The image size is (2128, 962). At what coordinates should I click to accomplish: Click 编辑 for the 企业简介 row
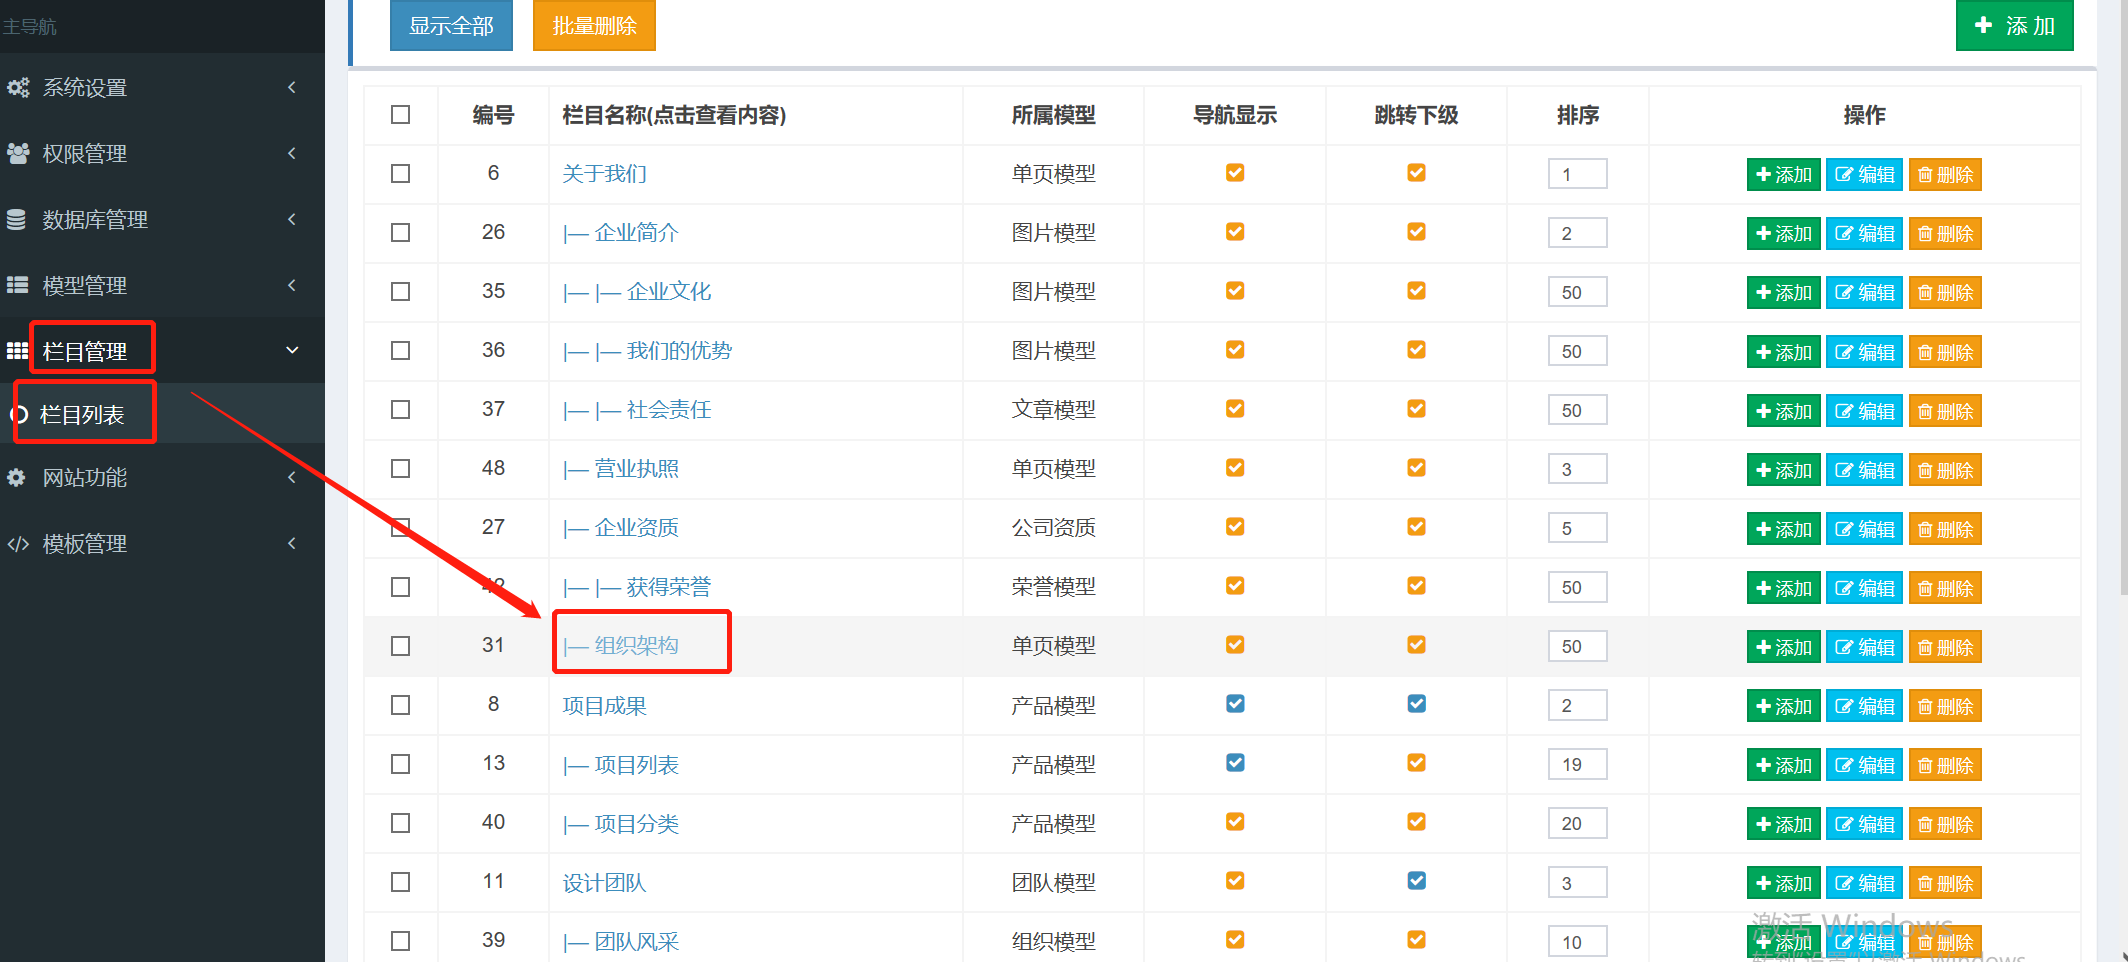(x=1865, y=234)
